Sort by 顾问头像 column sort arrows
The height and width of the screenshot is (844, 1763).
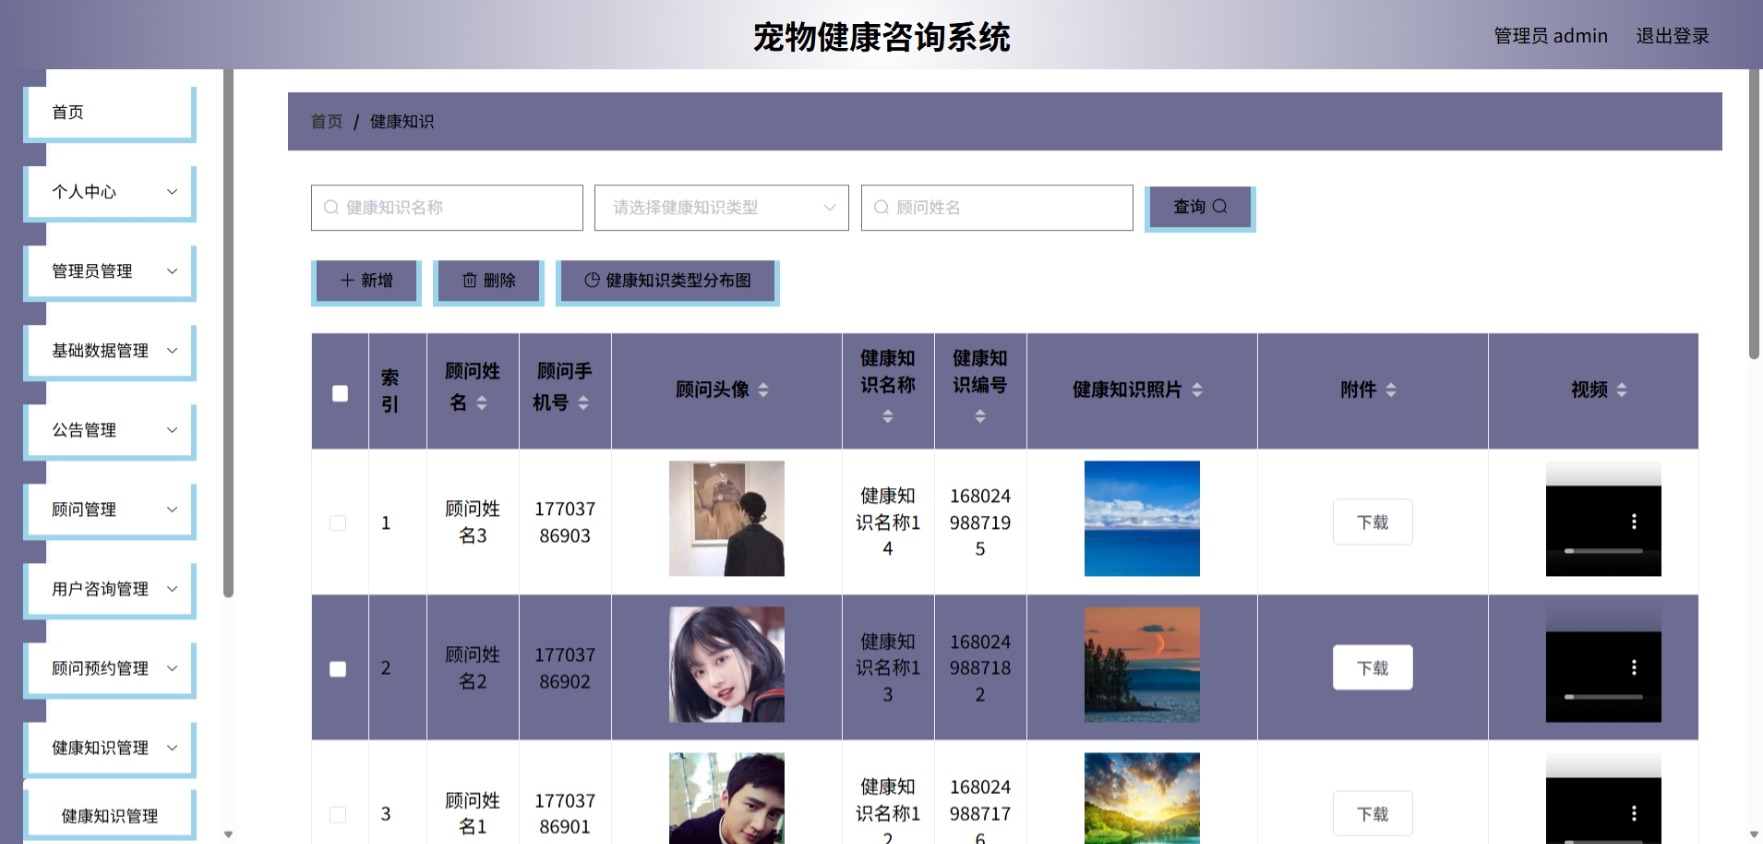pos(763,390)
